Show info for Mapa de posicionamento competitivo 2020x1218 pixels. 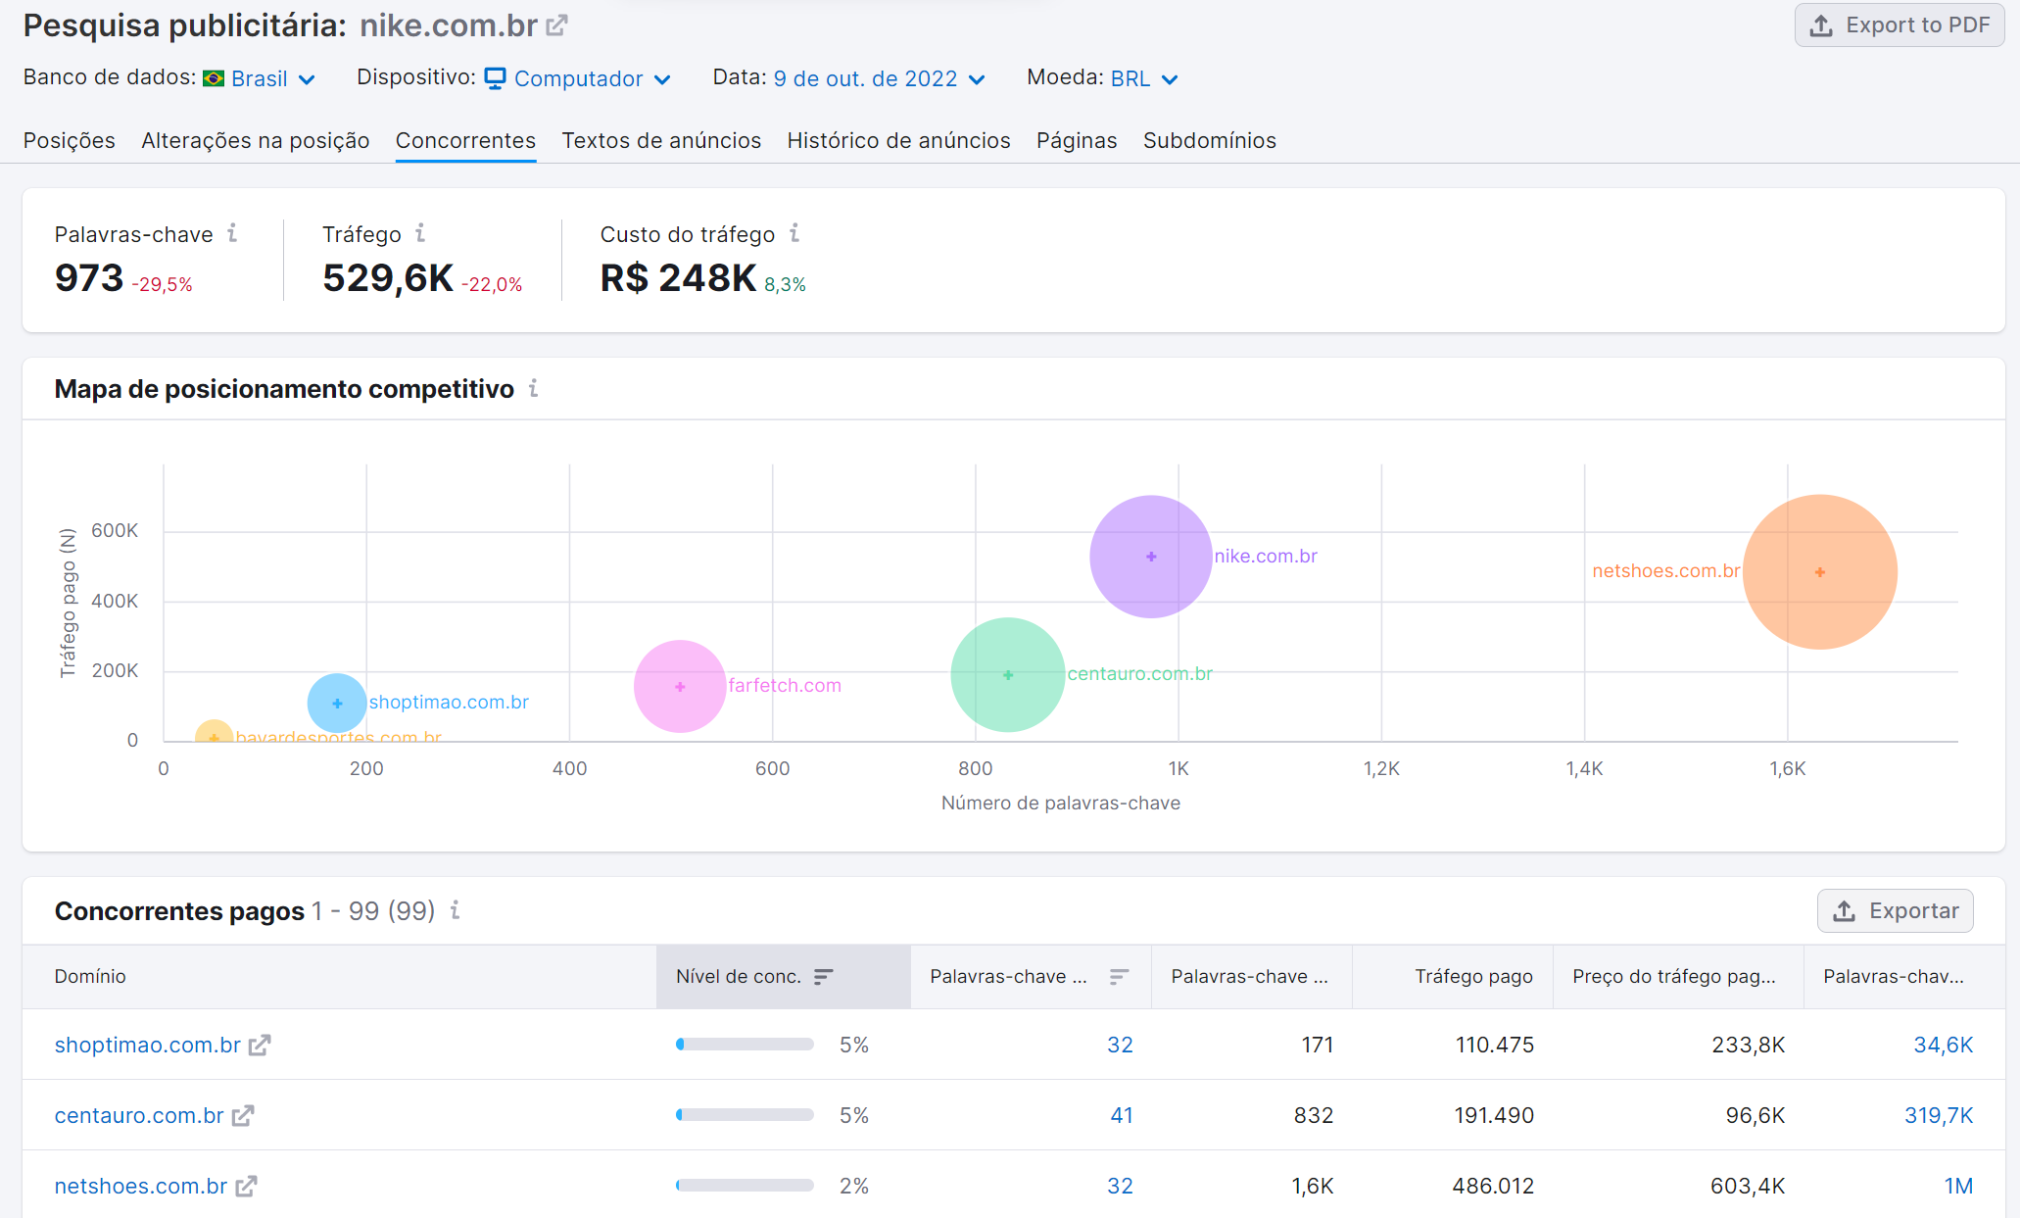(533, 388)
